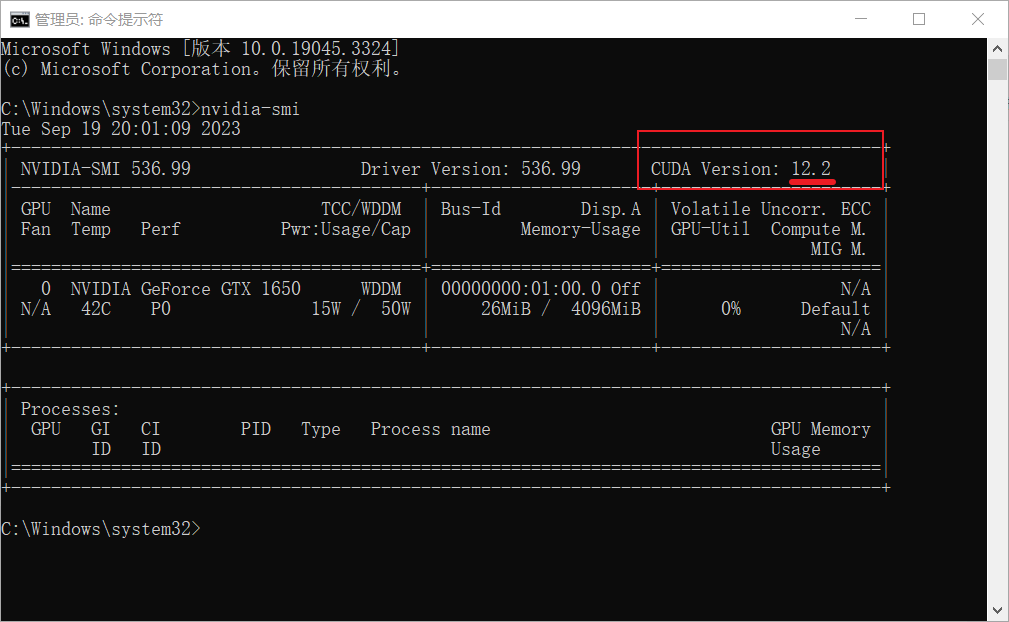This screenshot has width=1009, height=622.
Task: Click the performance state 'P0'
Action: click(x=161, y=309)
